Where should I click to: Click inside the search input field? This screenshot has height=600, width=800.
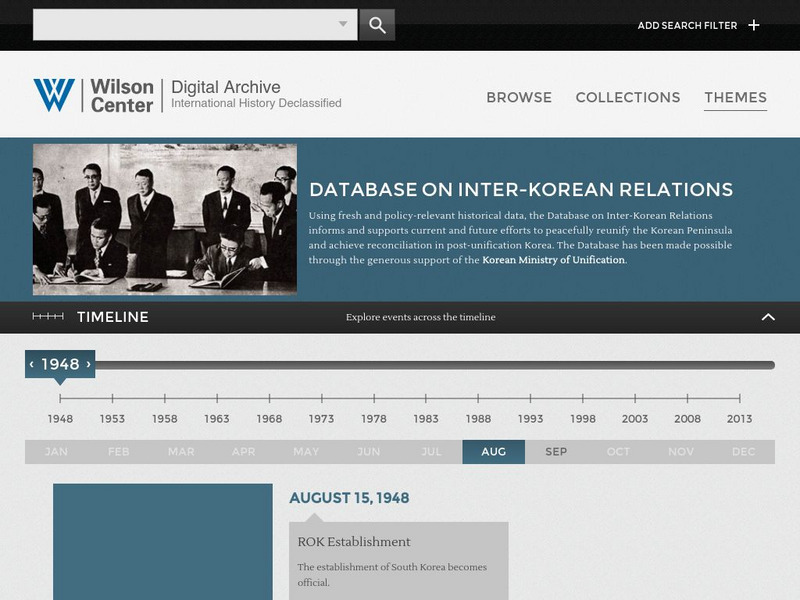pos(180,24)
